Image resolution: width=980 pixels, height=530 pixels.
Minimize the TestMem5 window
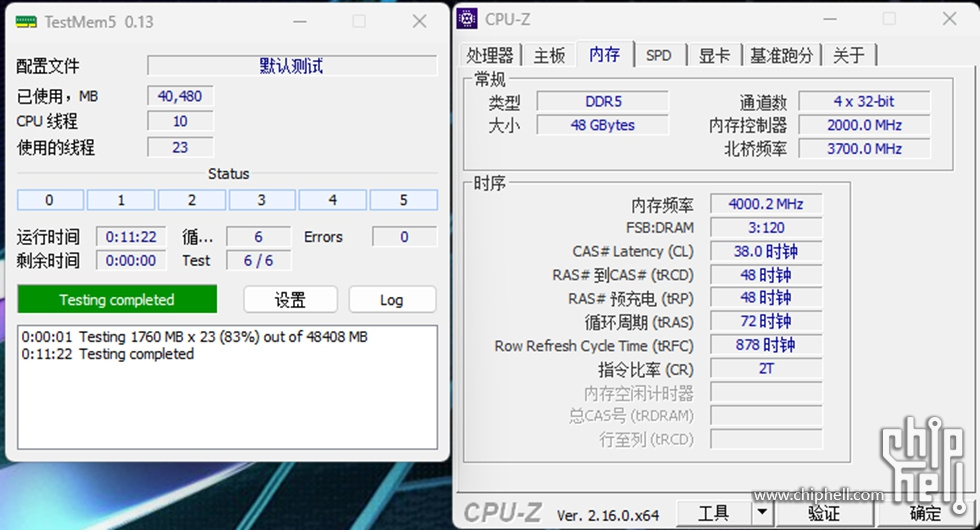(x=300, y=22)
